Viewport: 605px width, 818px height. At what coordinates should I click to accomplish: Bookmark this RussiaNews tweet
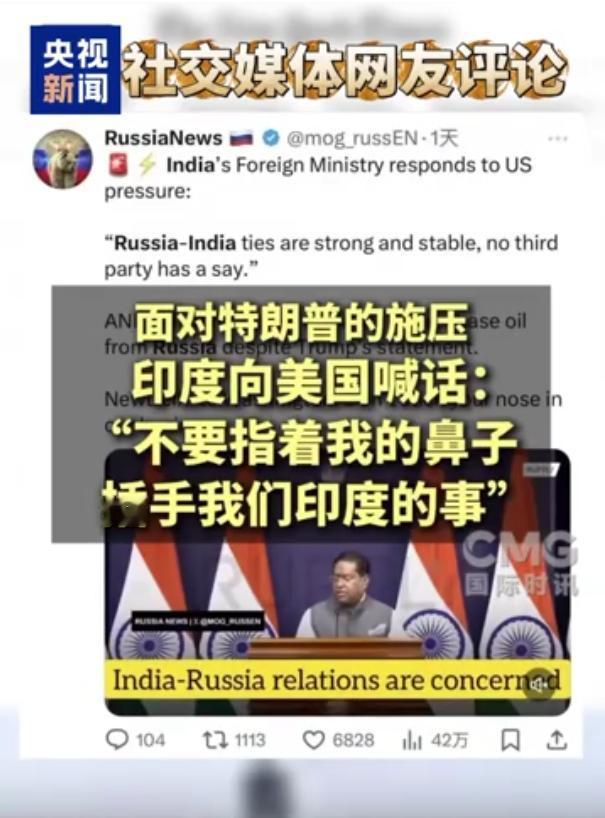tap(510, 740)
